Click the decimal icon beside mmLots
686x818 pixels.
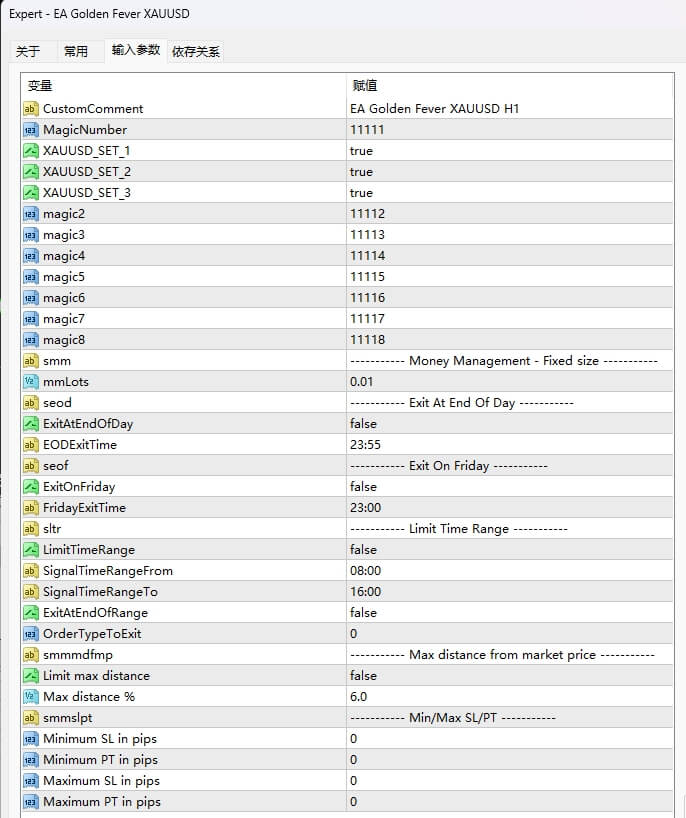click(30, 381)
